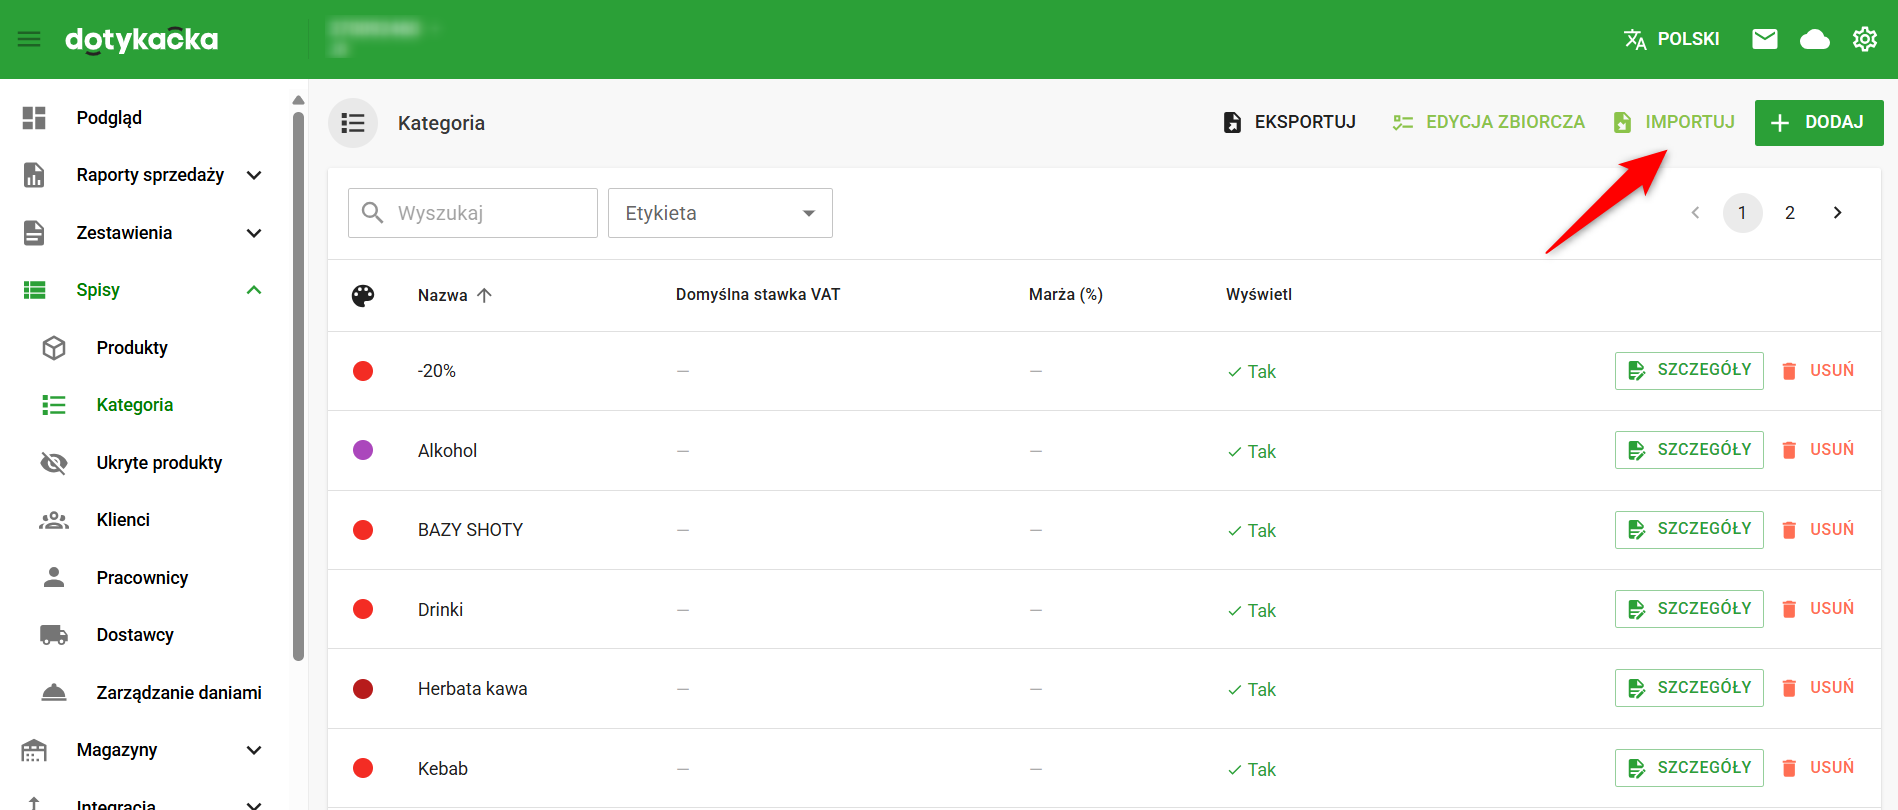Open the cloud sync icon
Screen dimensions: 1898x810
pyautogui.click(x=1814, y=39)
